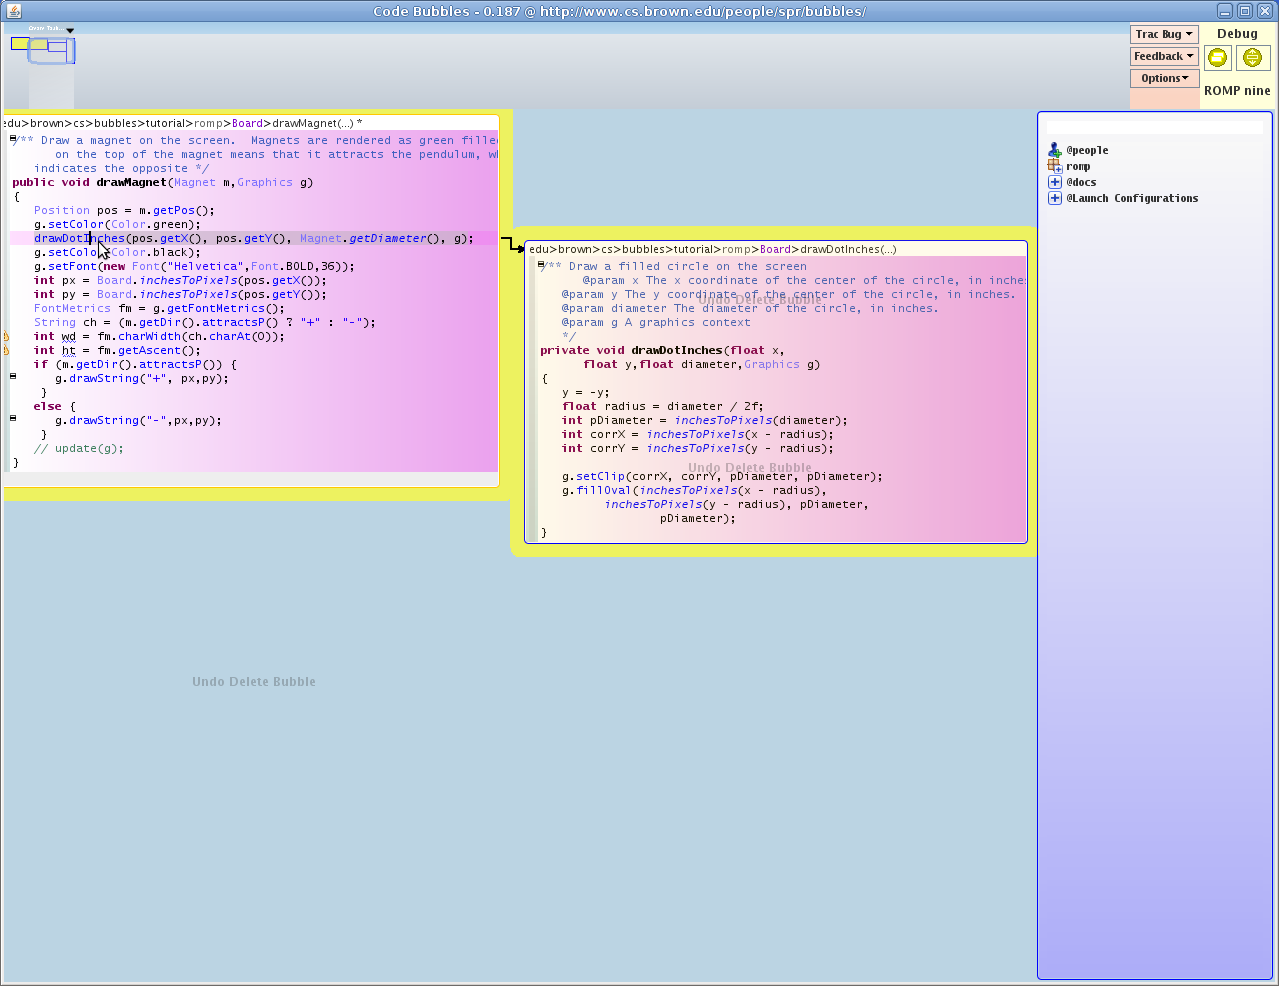Click the right yellow Debug button with arrows
The image size is (1279, 986).
[1252, 58]
